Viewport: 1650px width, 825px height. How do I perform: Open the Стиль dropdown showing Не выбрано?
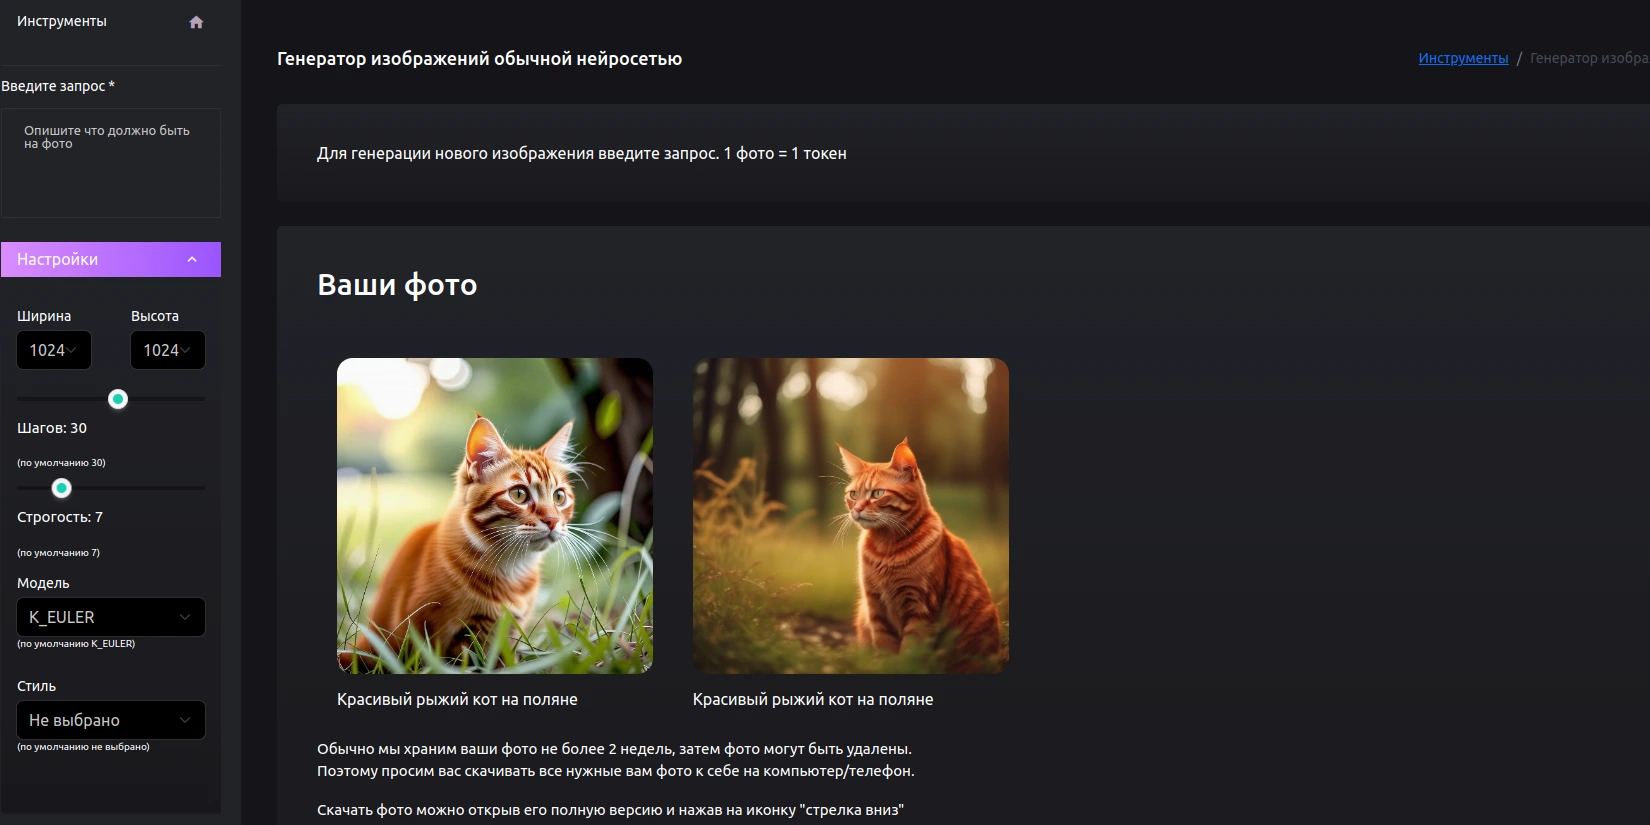point(110,720)
